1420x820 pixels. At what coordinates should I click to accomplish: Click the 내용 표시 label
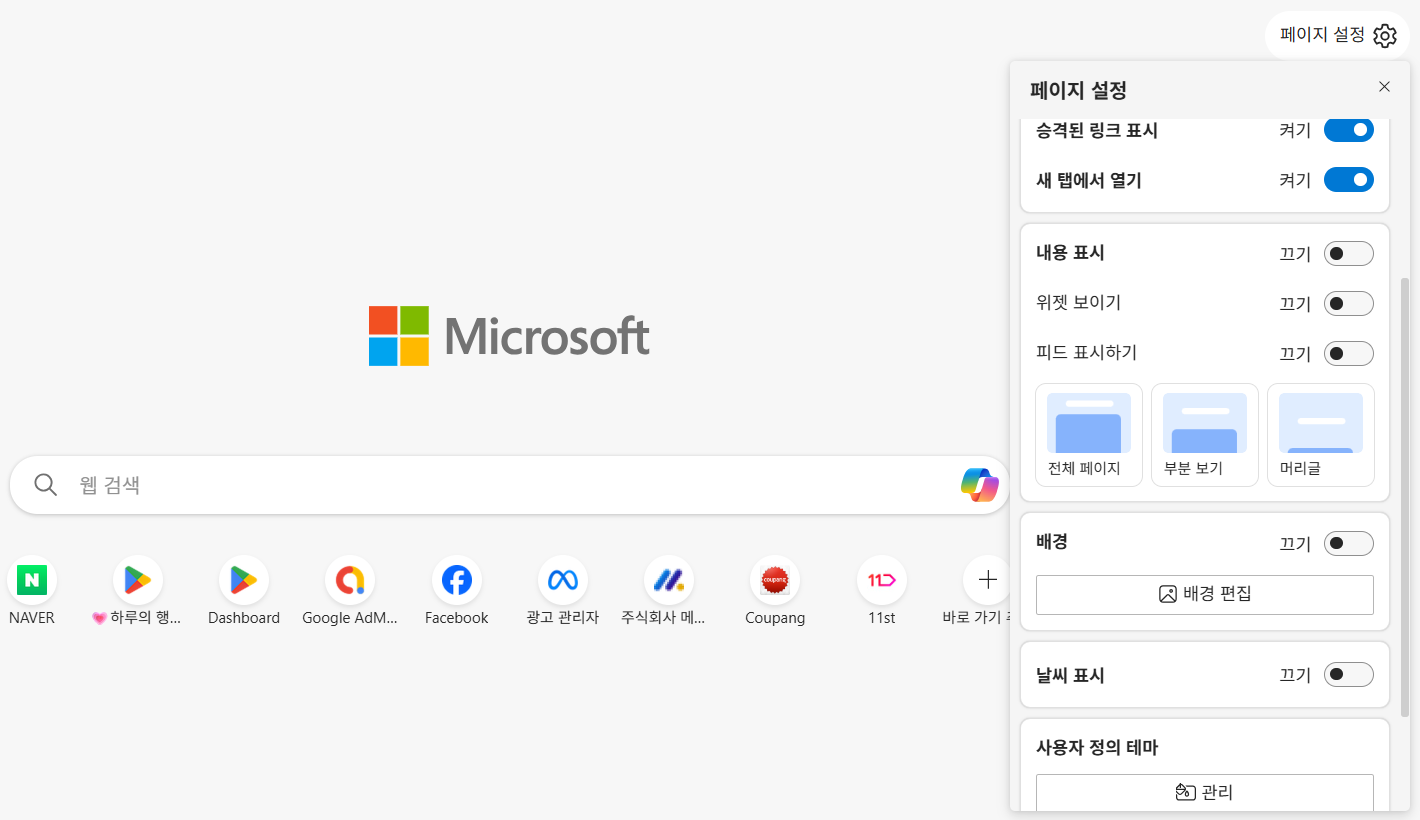1070,253
